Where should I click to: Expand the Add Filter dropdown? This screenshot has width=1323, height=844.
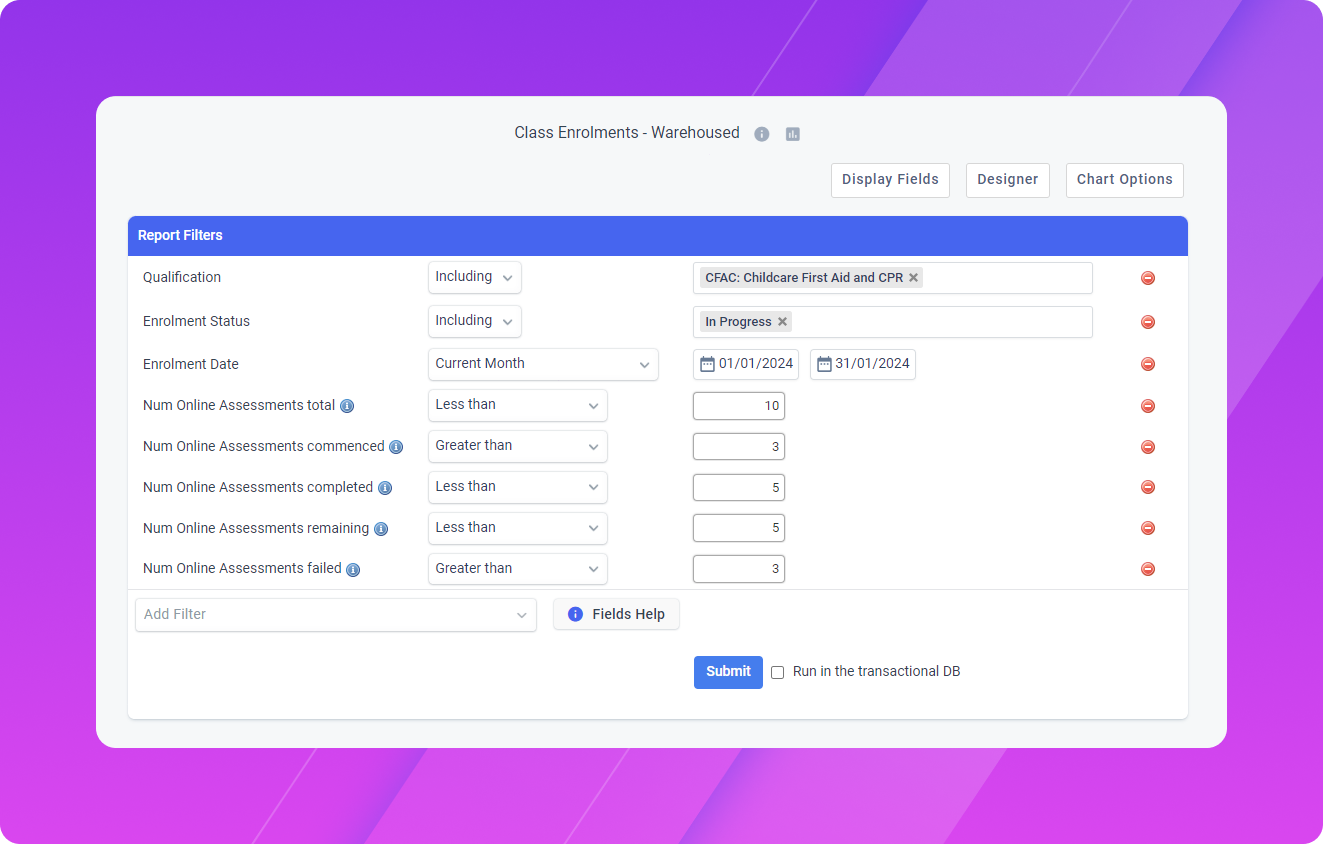[335, 614]
